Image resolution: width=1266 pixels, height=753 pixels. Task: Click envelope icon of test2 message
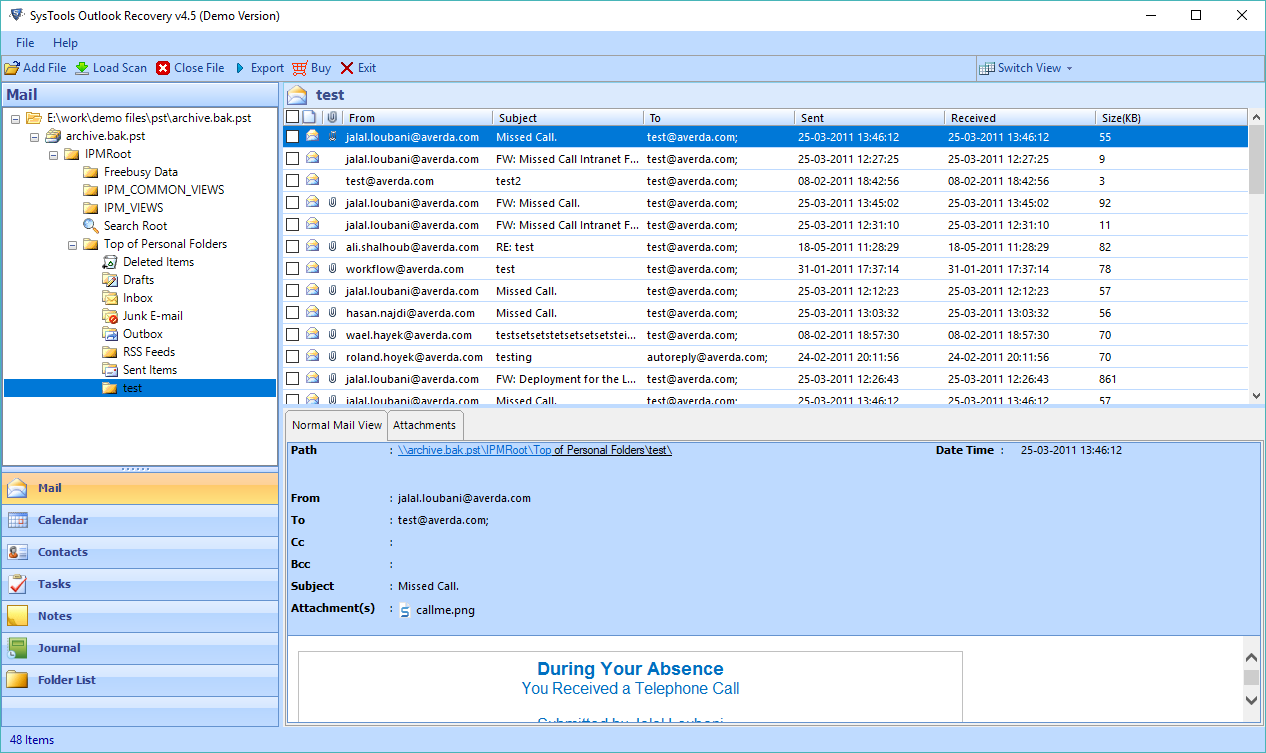pyautogui.click(x=313, y=181)
